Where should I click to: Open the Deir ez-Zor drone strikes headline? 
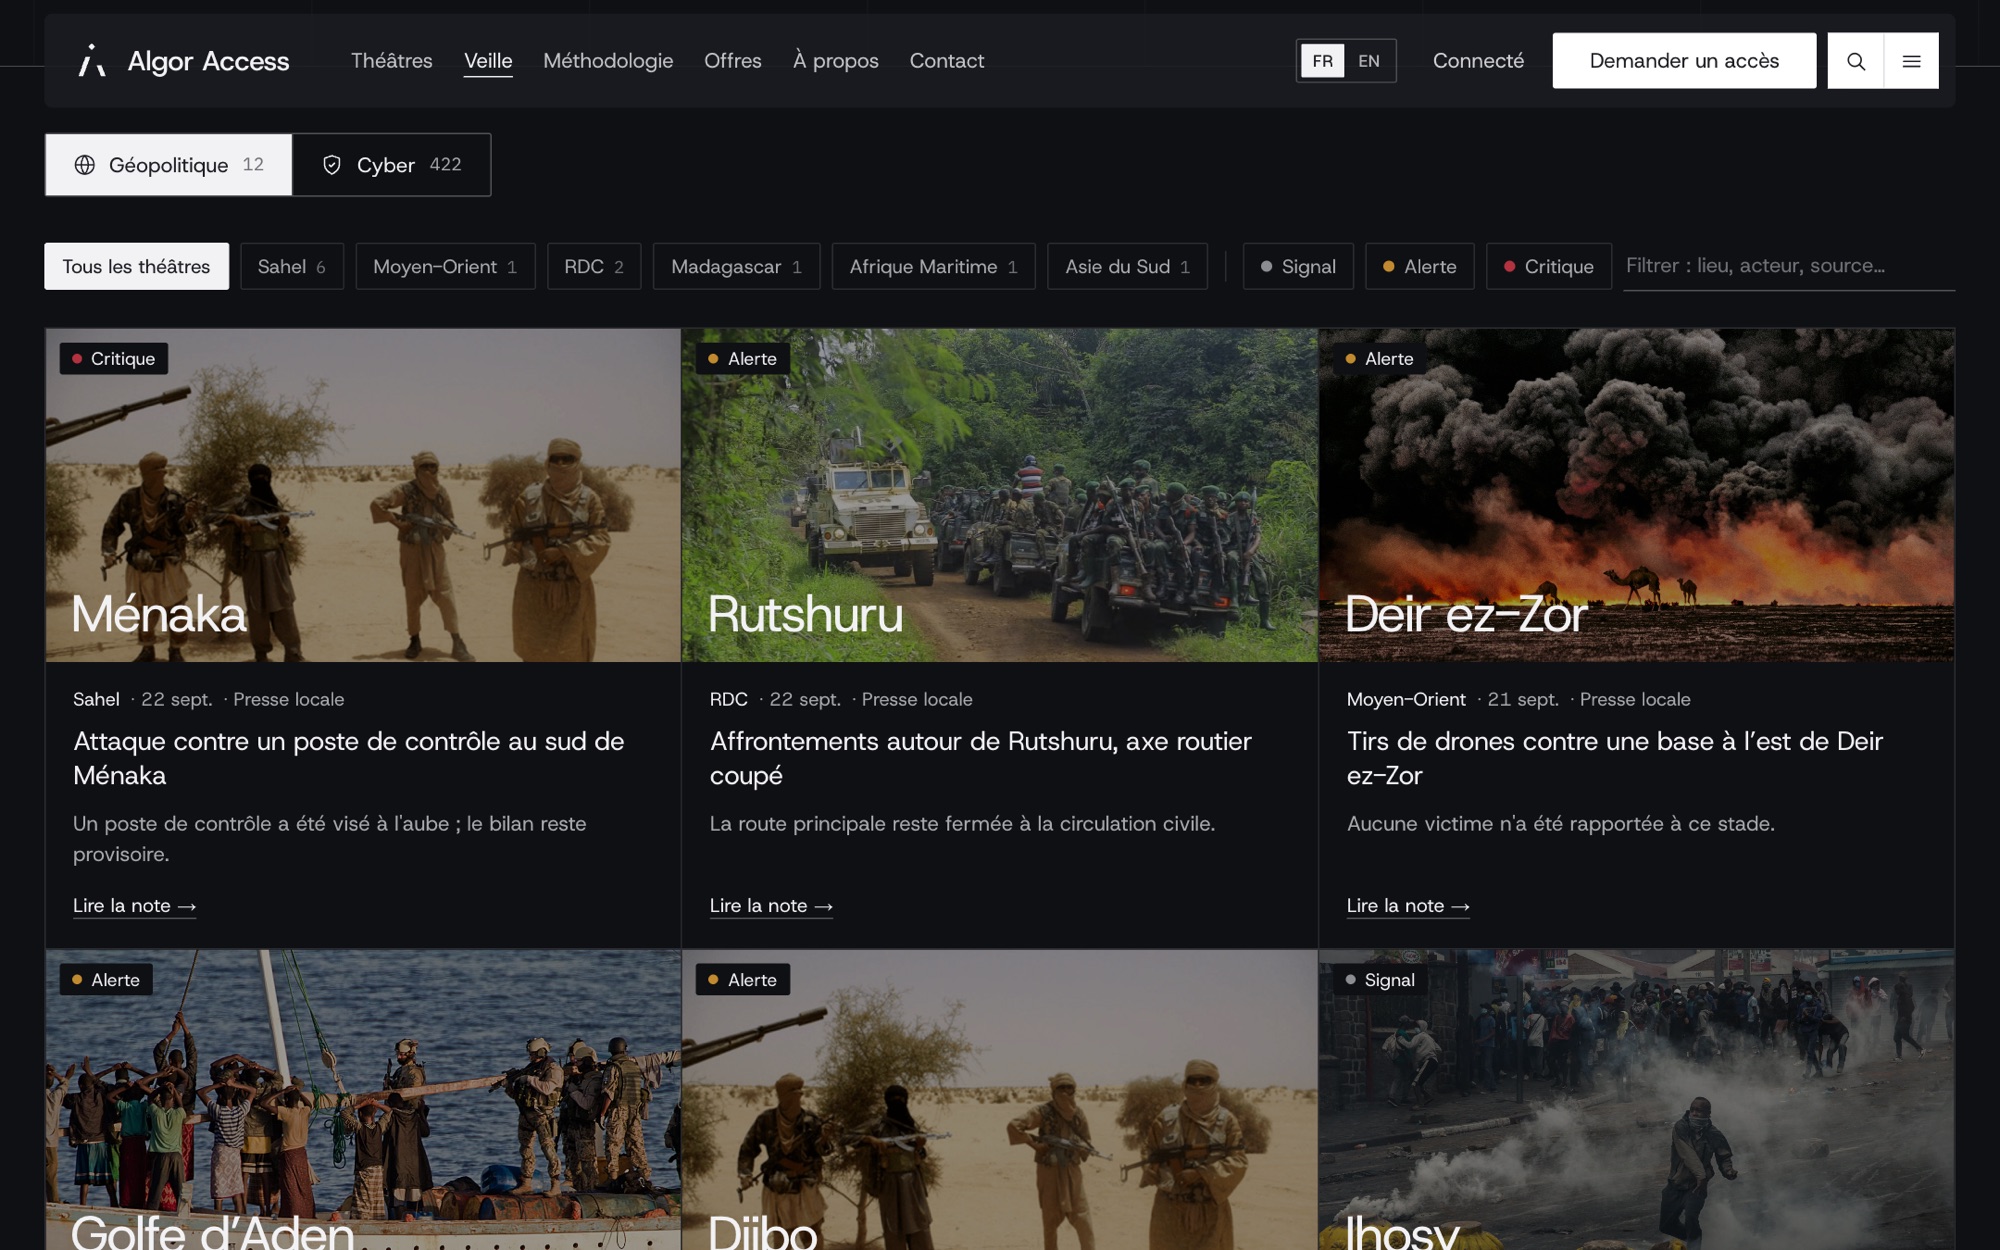click(x=1615, y=758)
